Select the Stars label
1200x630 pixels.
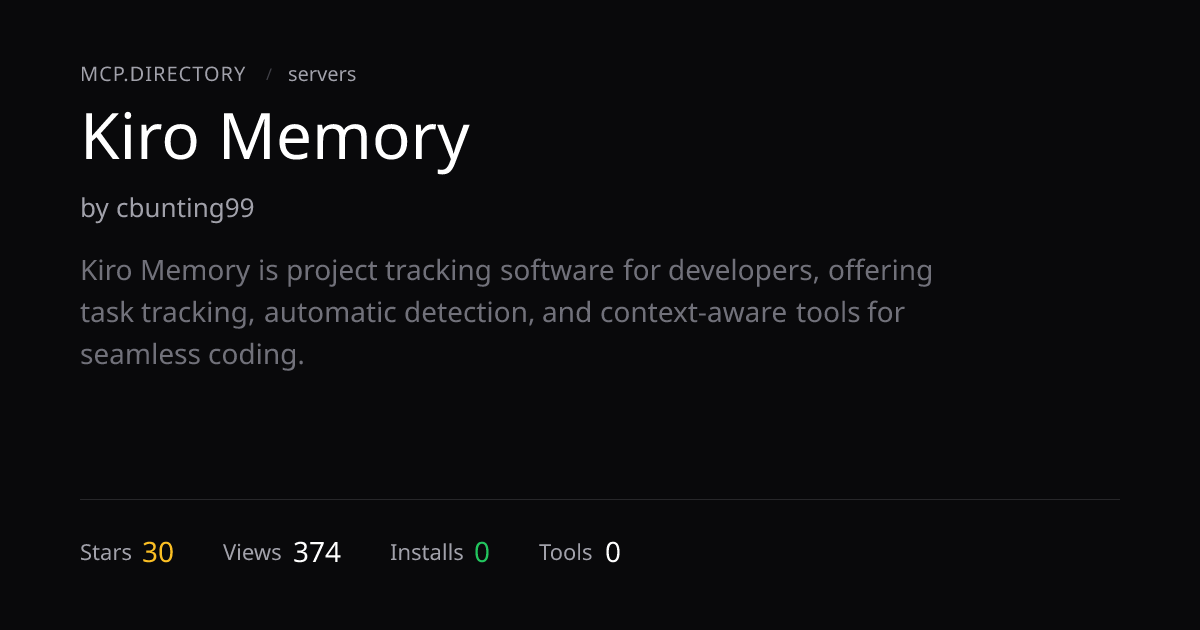tap(106, 552)
